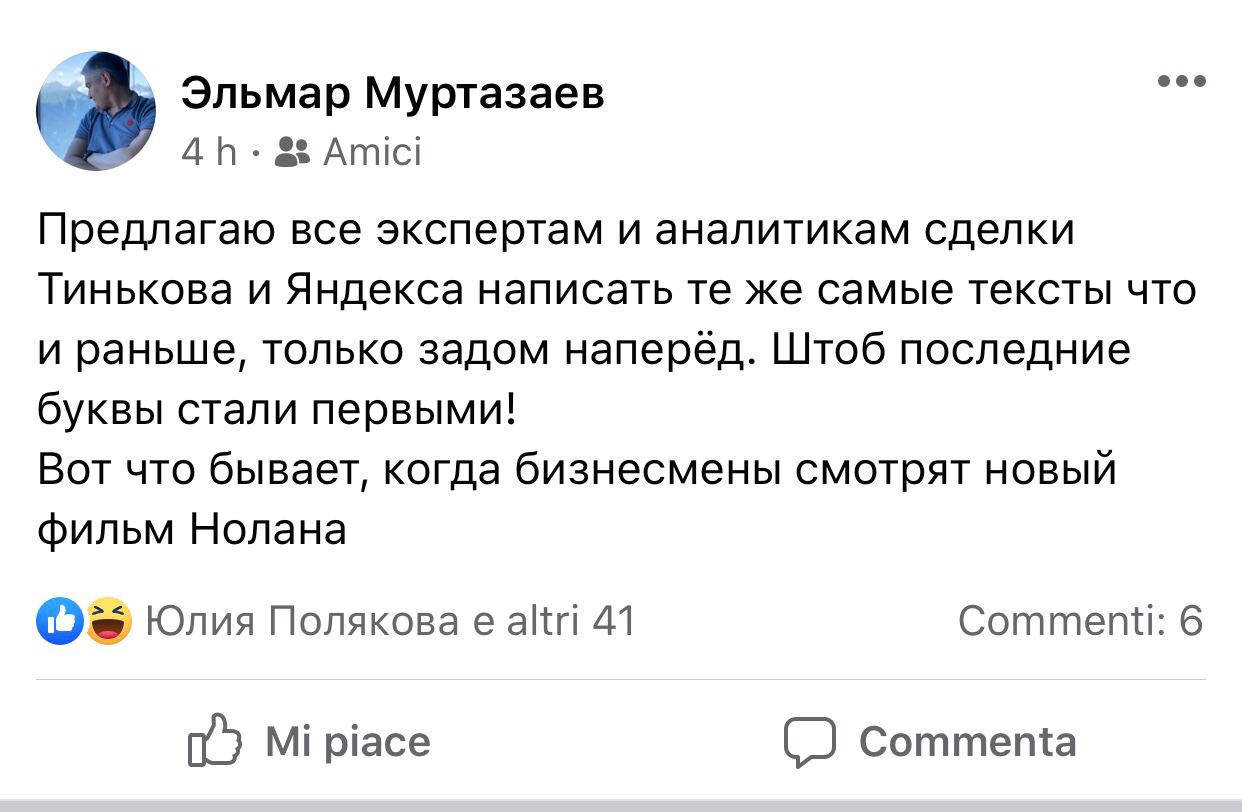The height and width of the screenshot is (812, 1242).
Task: Click the words фильм Нолана in the post
Action: click(192, 528)
